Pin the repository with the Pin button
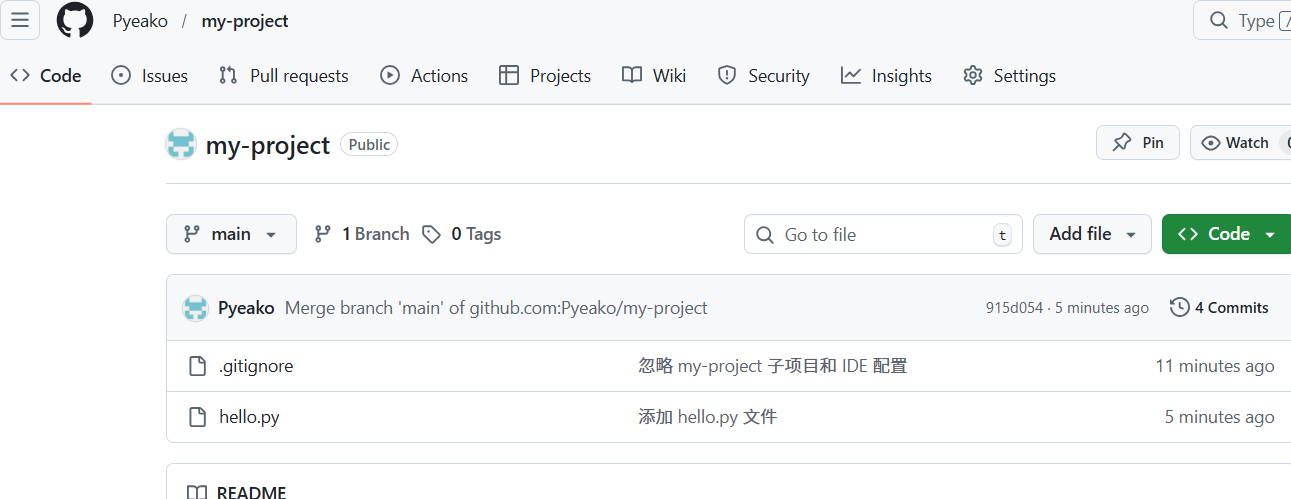 (x=1138, y=143)
